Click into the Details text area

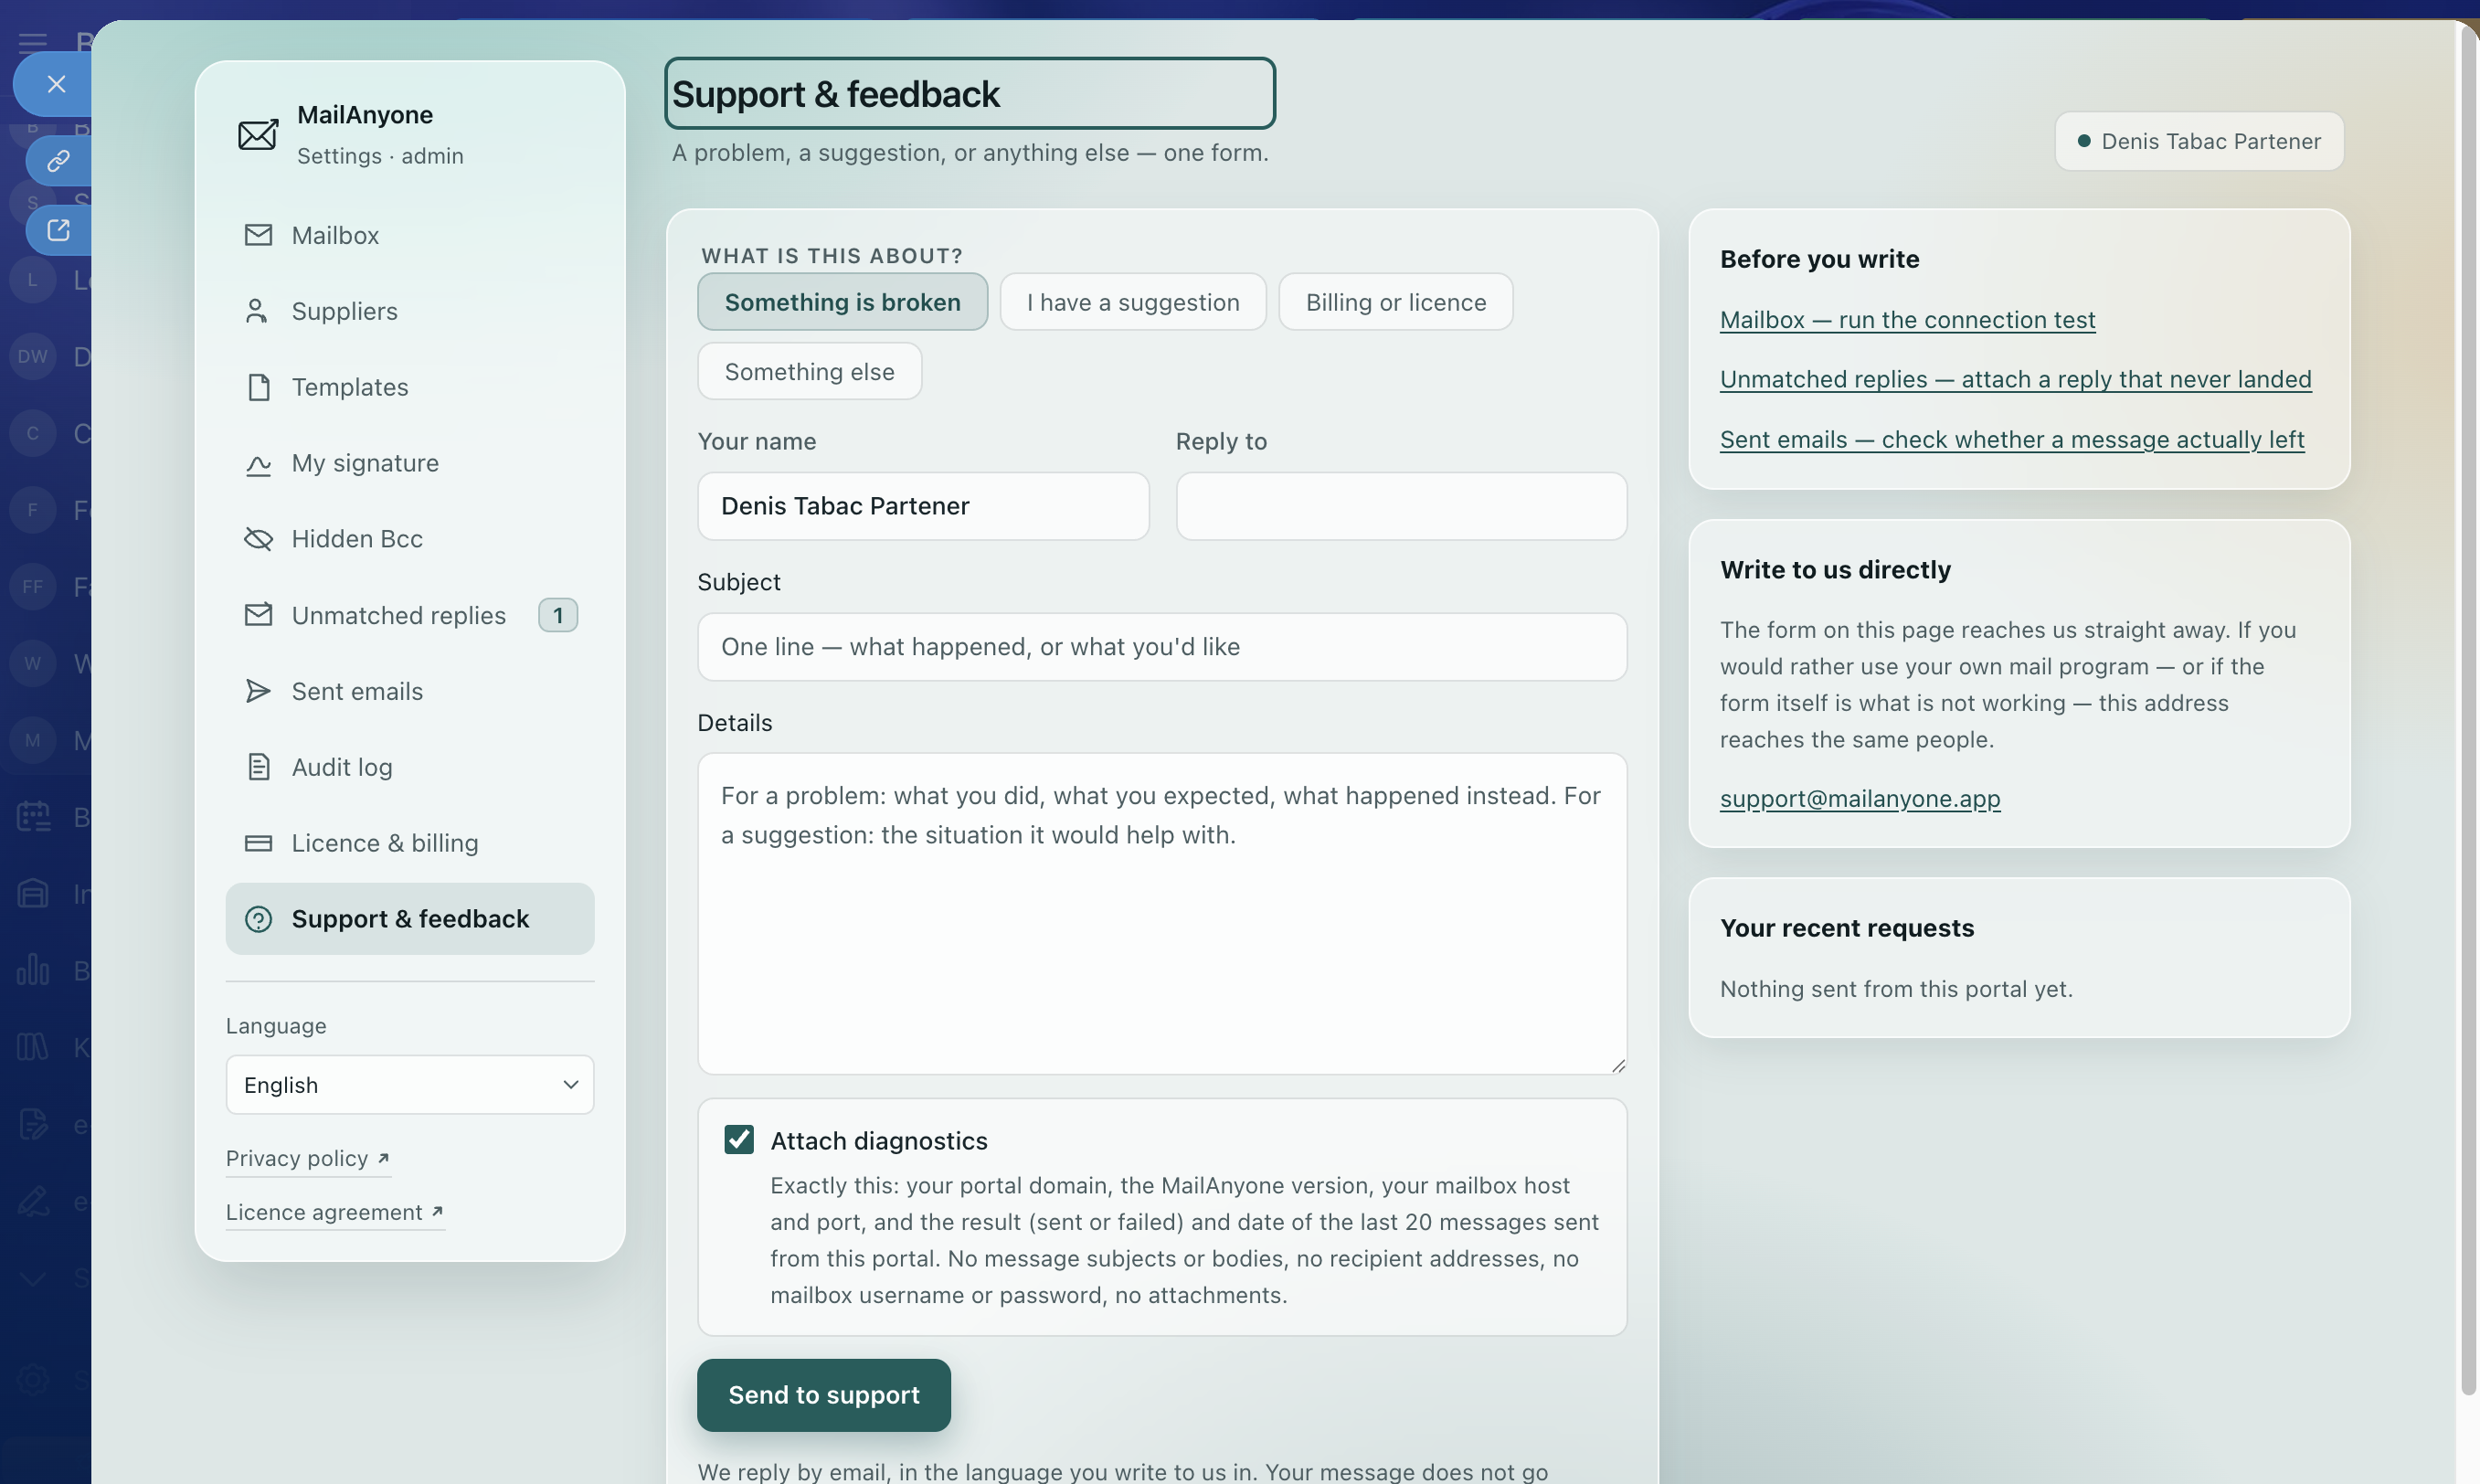tap(1162, 914)
